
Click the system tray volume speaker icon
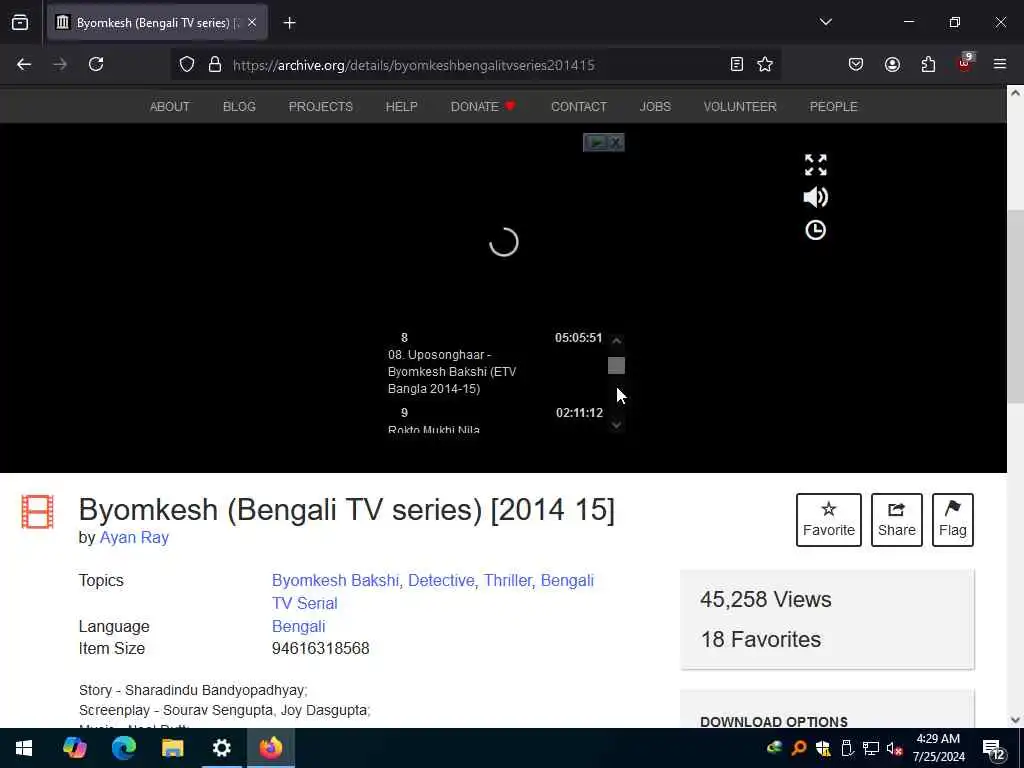(894, 749)
